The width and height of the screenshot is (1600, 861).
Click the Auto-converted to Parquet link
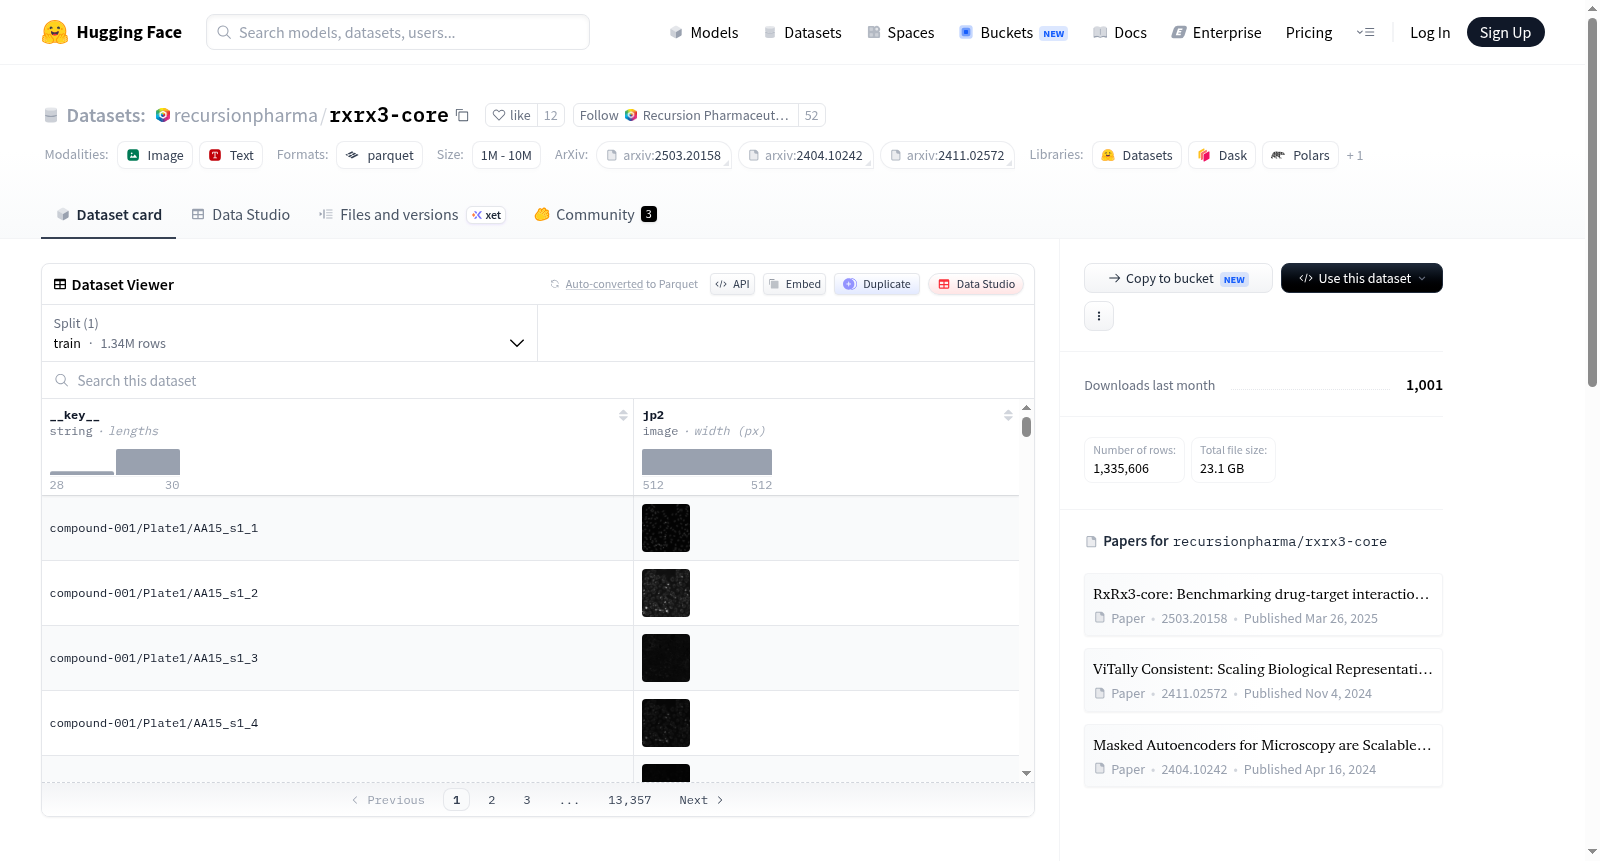point(631,284)
